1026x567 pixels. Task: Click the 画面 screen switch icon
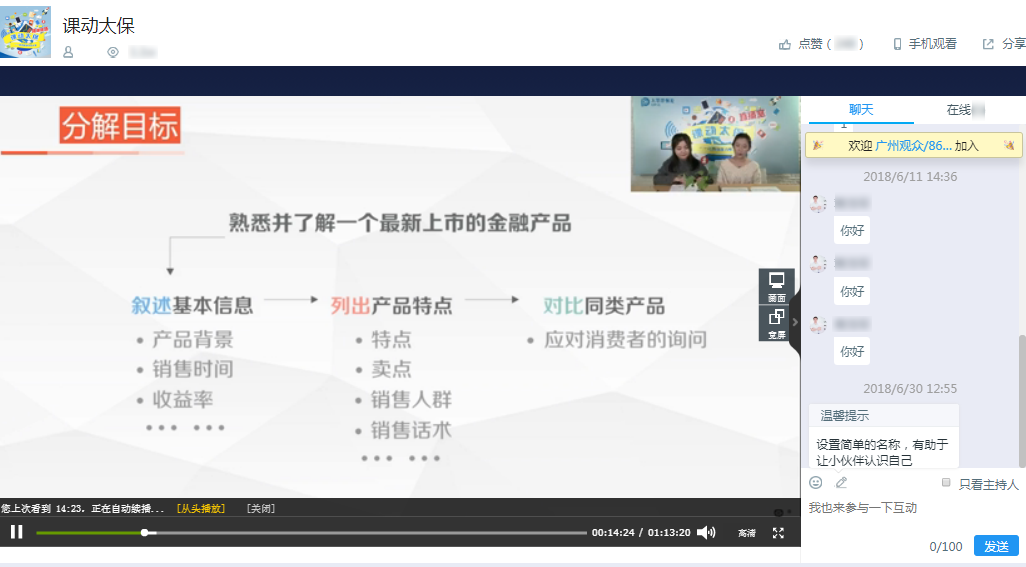coord(776,285)
